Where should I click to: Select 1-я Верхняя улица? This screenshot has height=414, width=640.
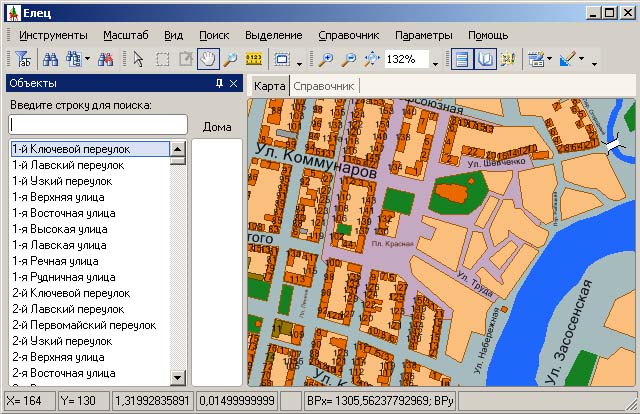point(90,197)
